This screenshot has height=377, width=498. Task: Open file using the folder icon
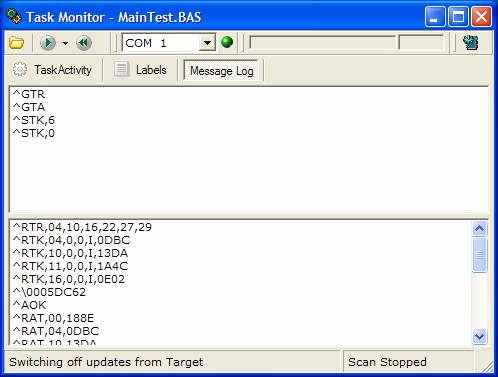[x=16, y=43]
